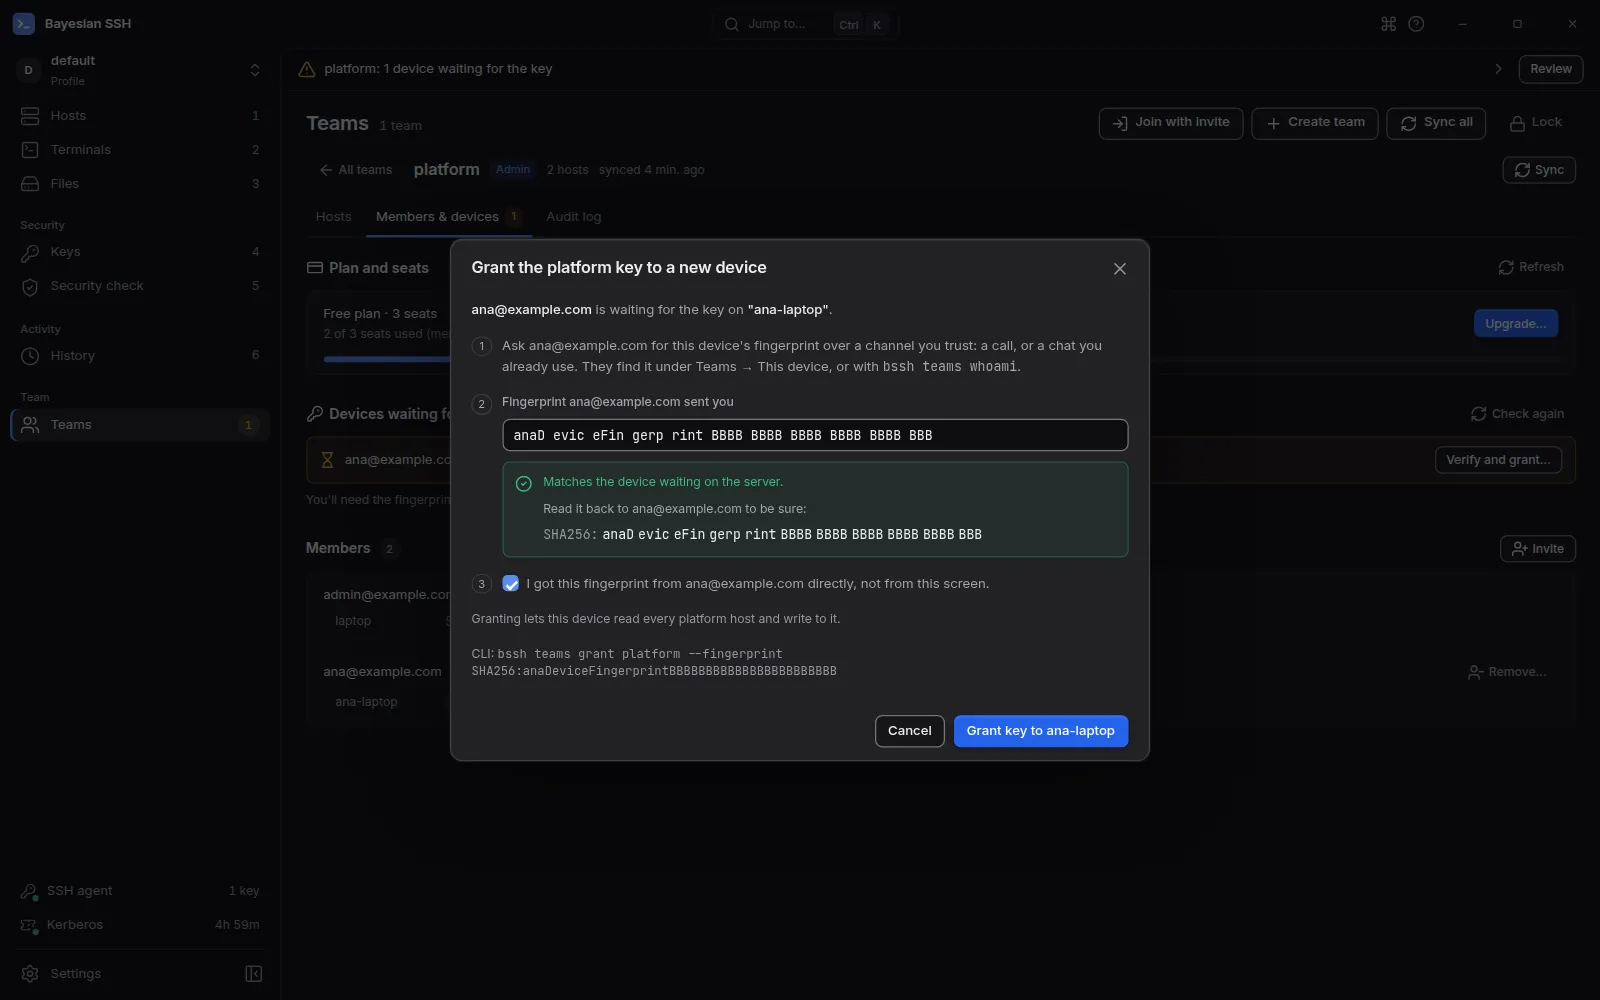Switch to the Audit log tab
Image resolution: width=1600 pixels, height=1000 pixels.
[x=574, y=217]
